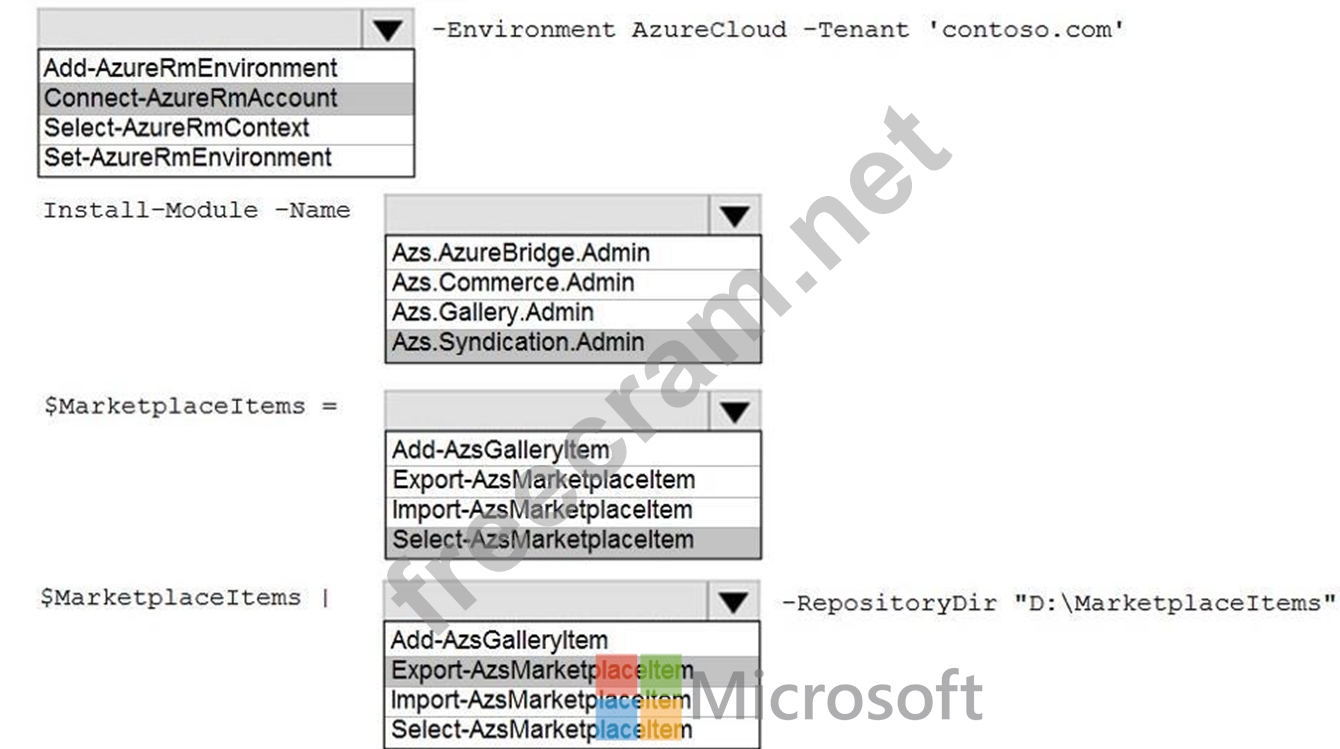Open the Install-Module -Name dropdown arrow
The image size is (1340, 749).
735,215
